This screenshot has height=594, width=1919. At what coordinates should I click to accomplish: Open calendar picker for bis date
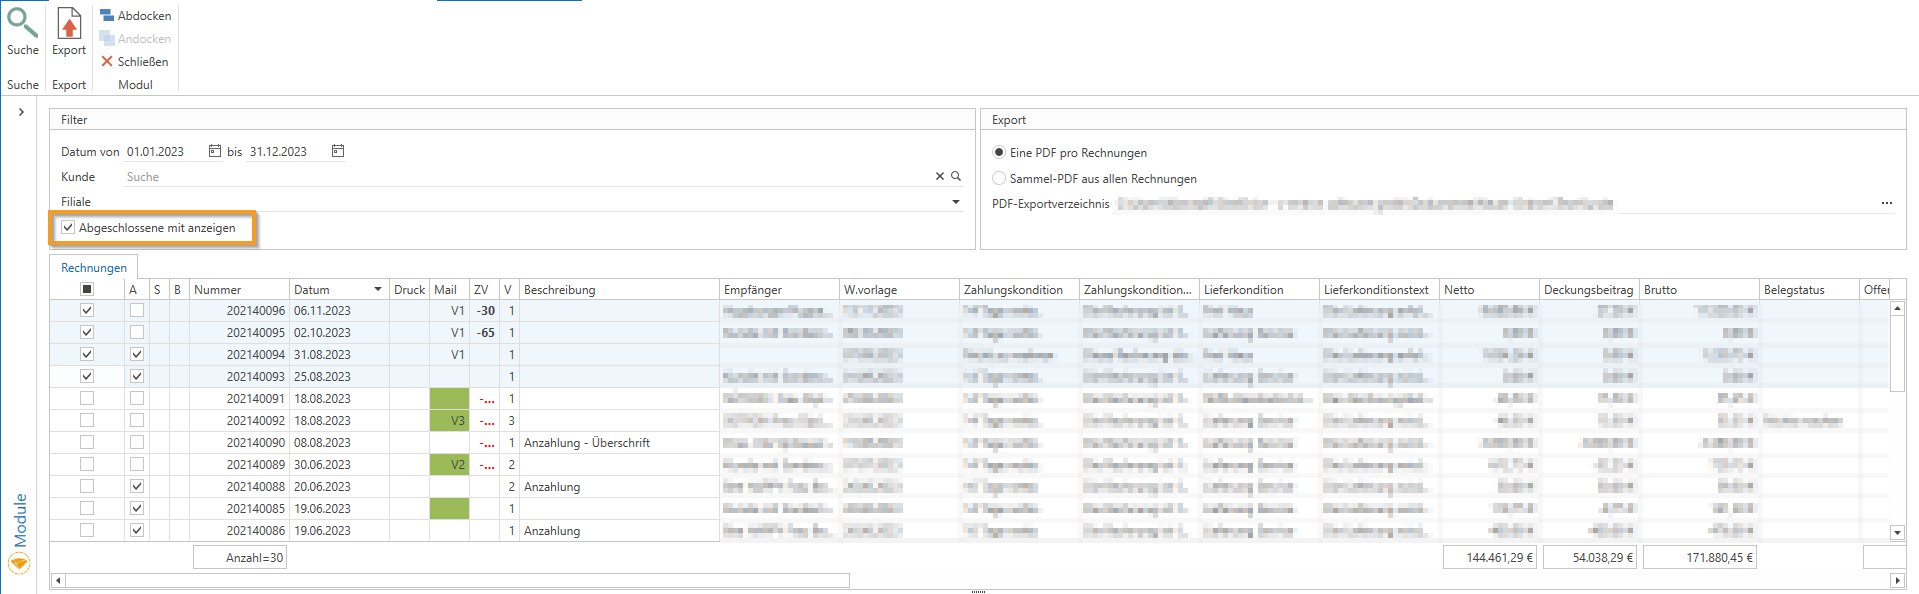[338, 151]
